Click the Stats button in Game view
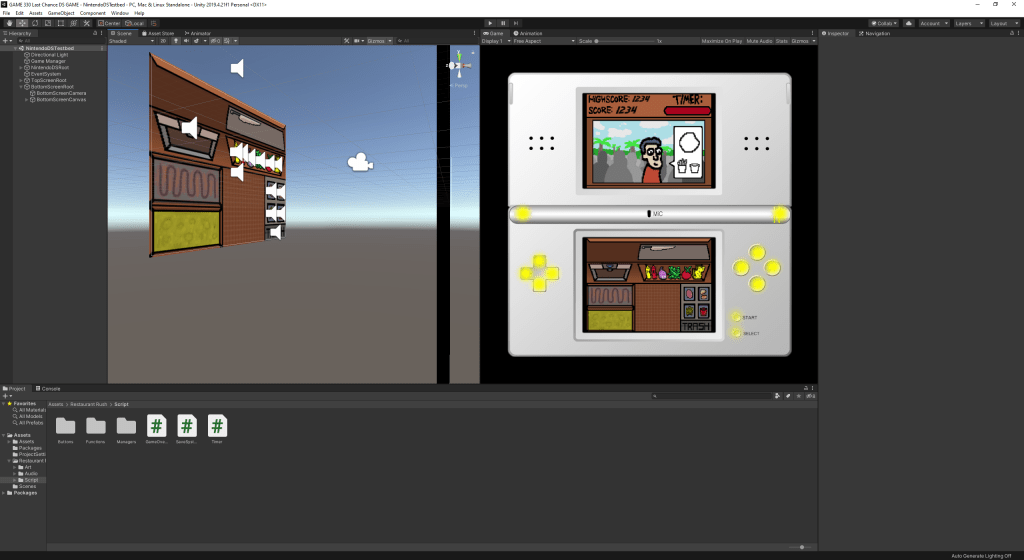The image size is (1024, 560). coord(782,41)
